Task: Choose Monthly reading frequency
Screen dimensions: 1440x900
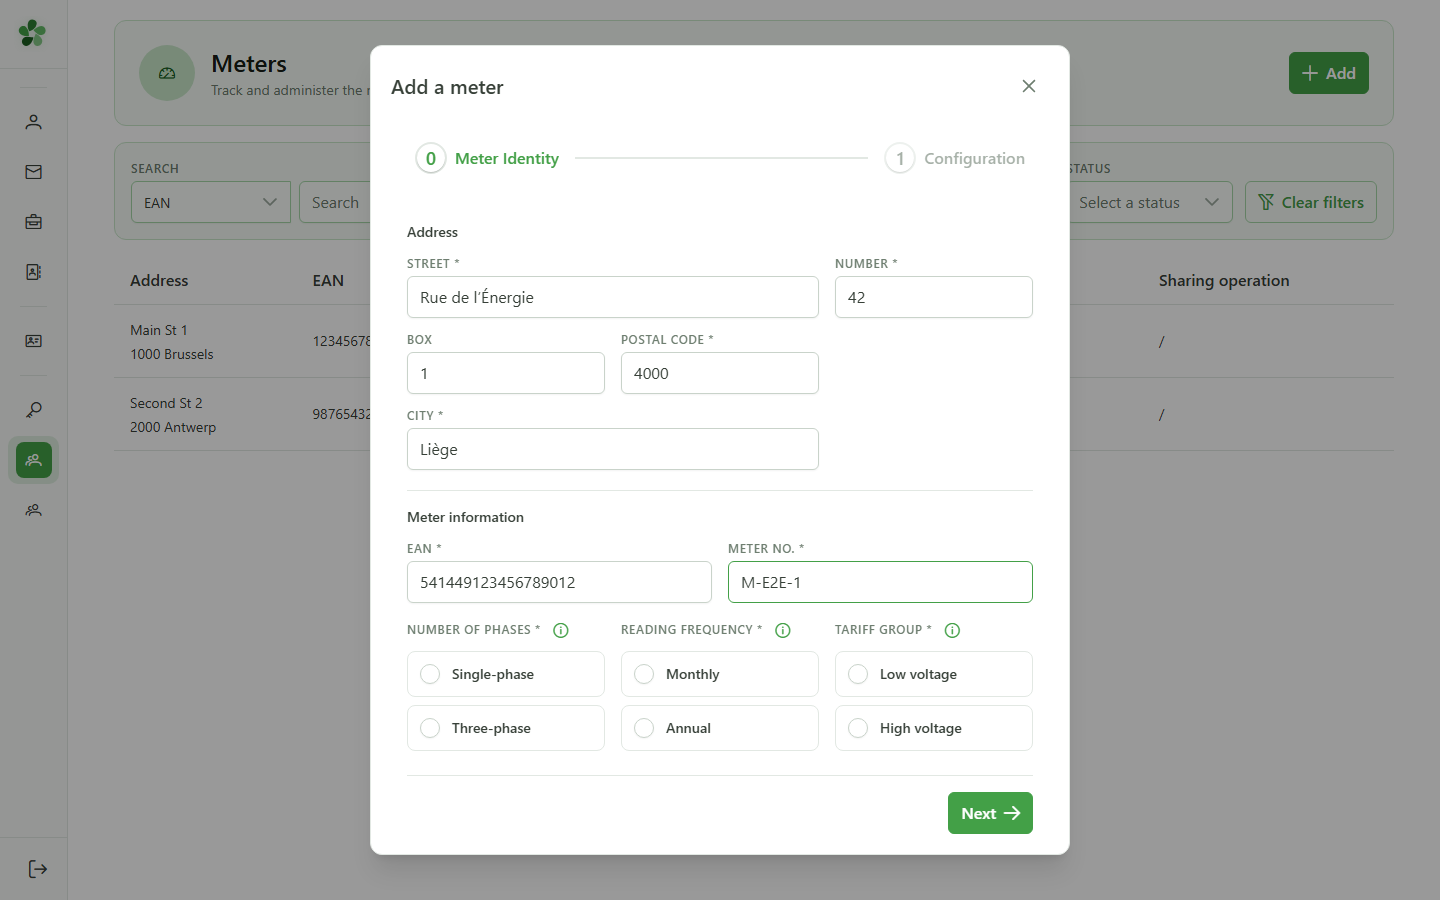Action: point(720,674)
